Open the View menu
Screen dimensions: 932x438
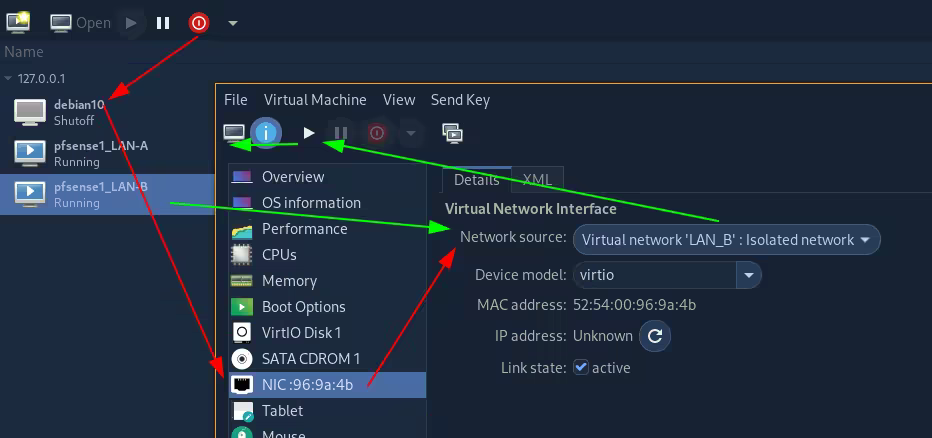point(399,100)
